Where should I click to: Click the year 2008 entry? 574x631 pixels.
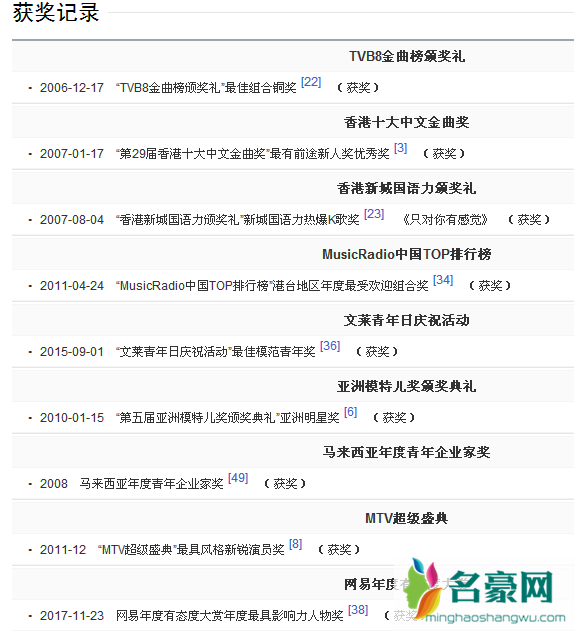point(54,484)
